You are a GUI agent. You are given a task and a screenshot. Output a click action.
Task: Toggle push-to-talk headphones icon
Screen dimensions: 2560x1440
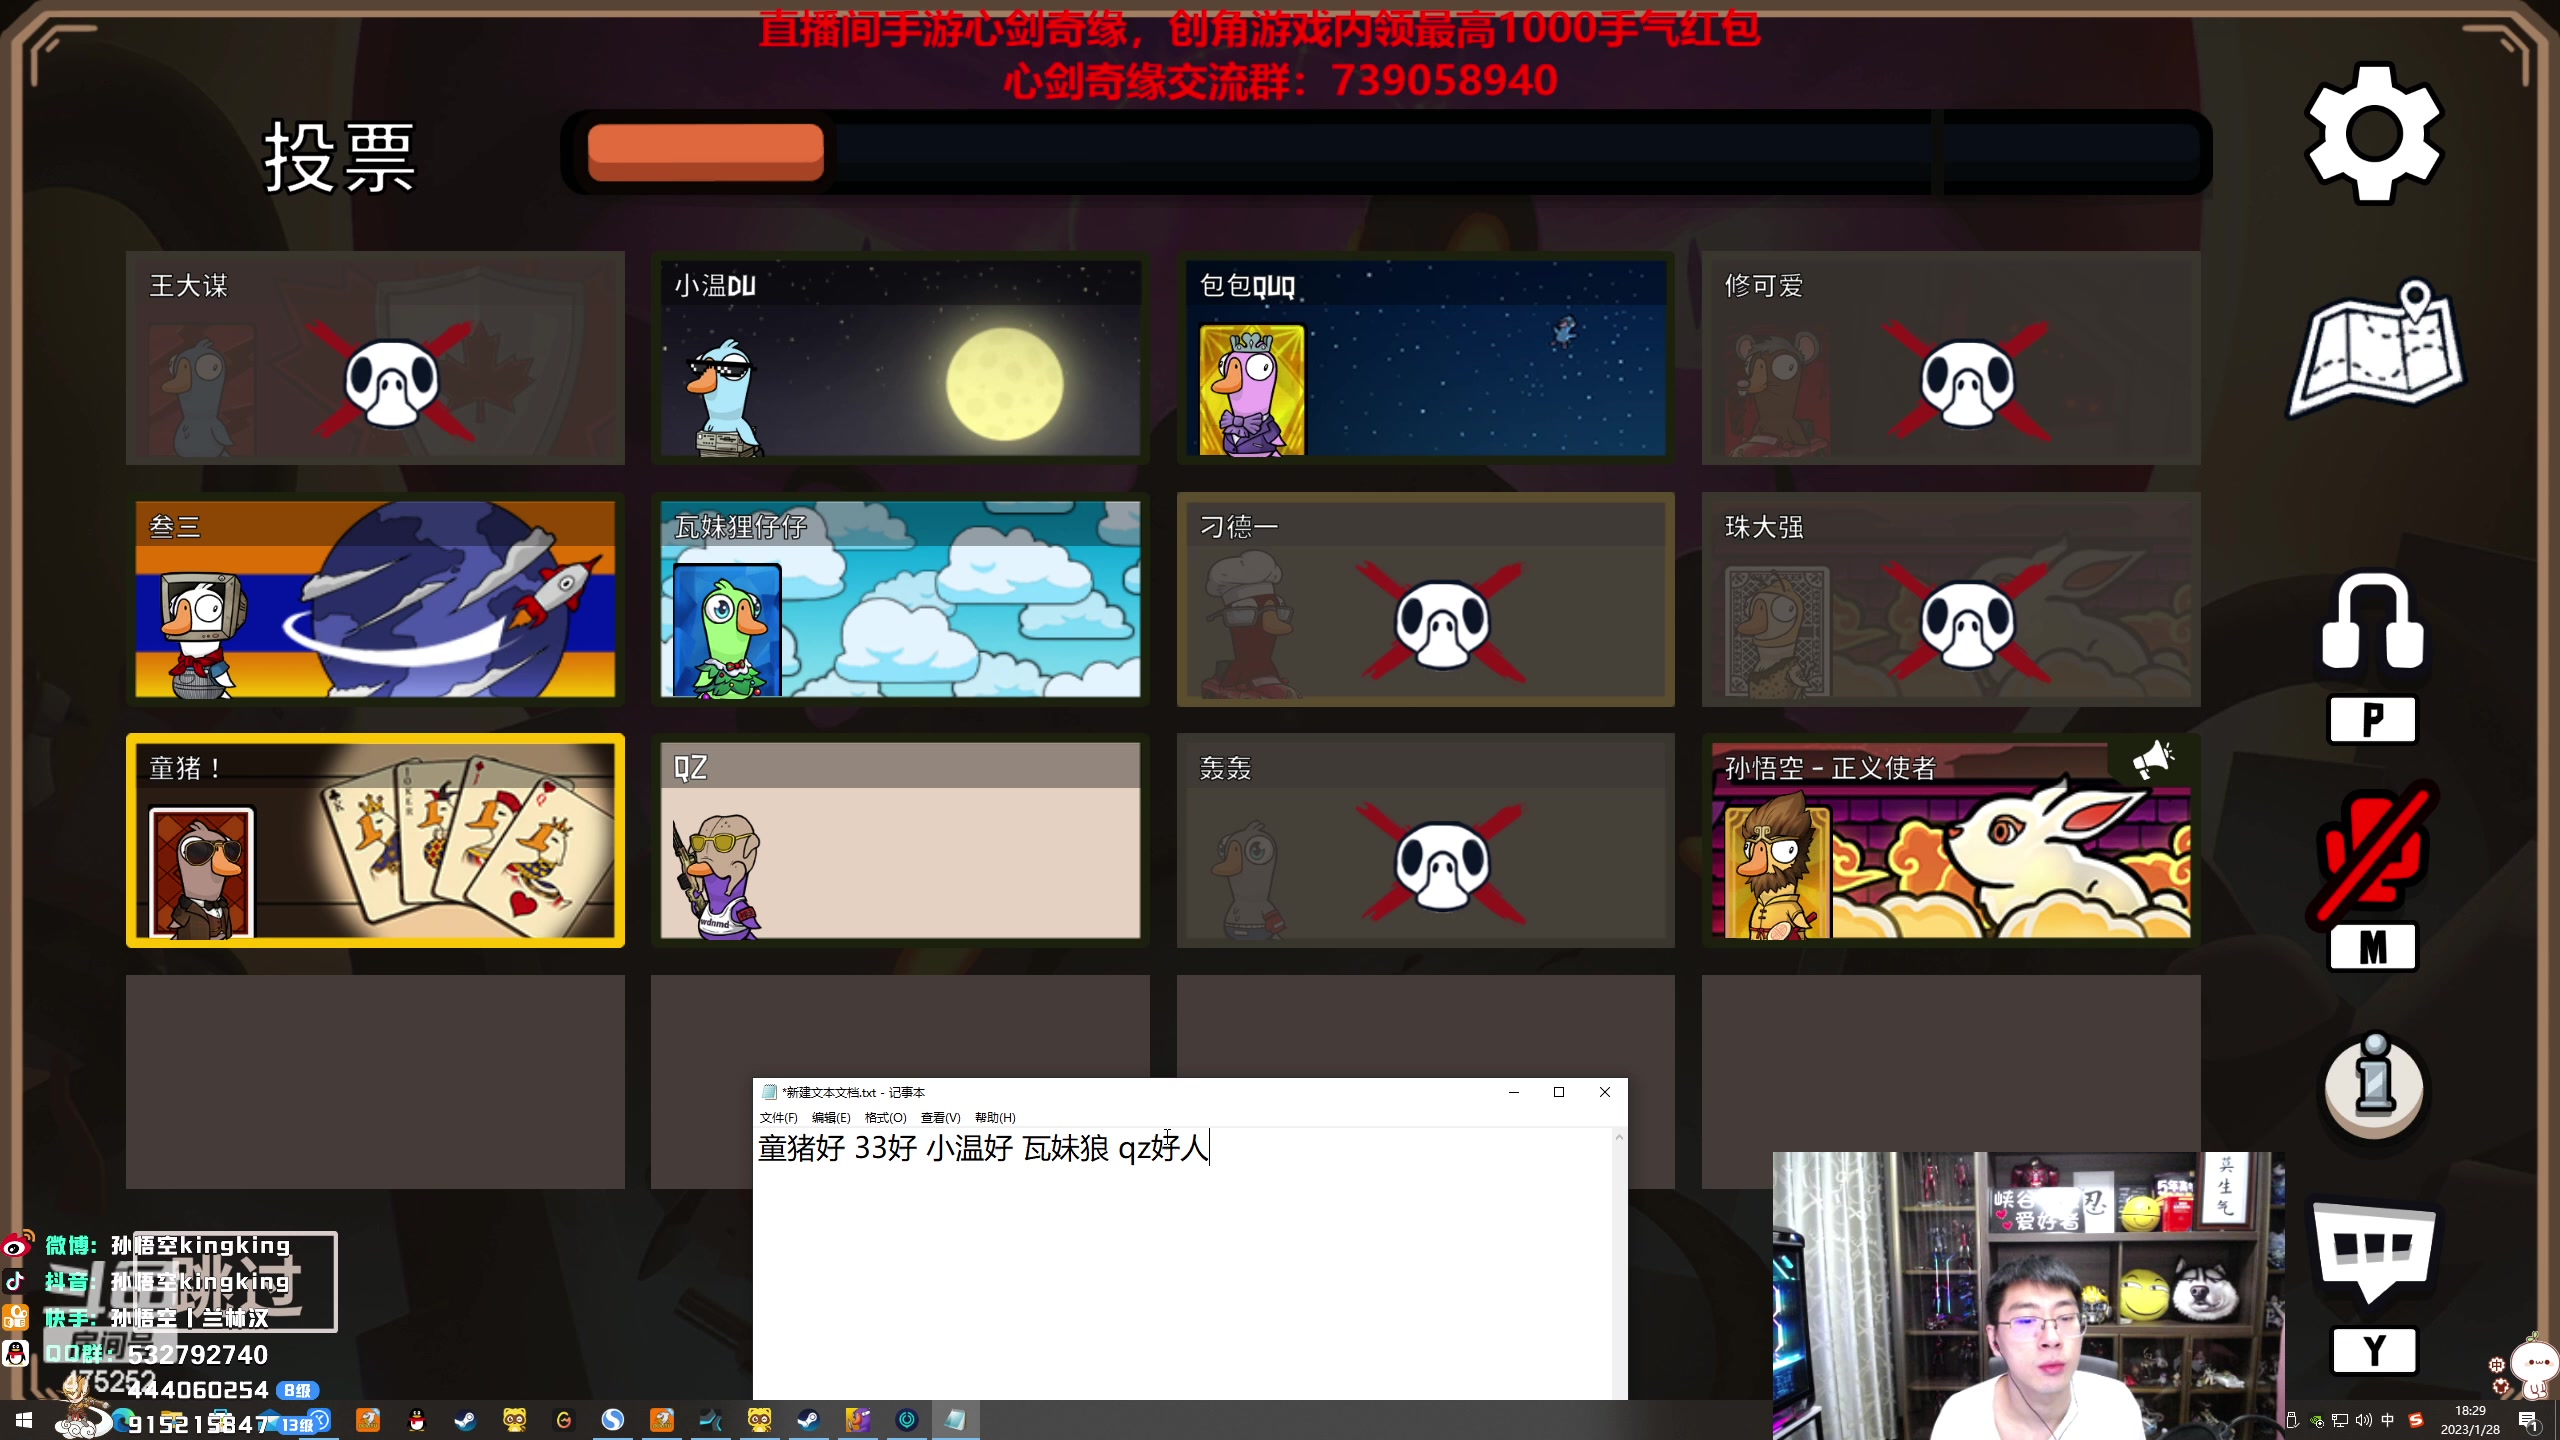(2373, 621)
